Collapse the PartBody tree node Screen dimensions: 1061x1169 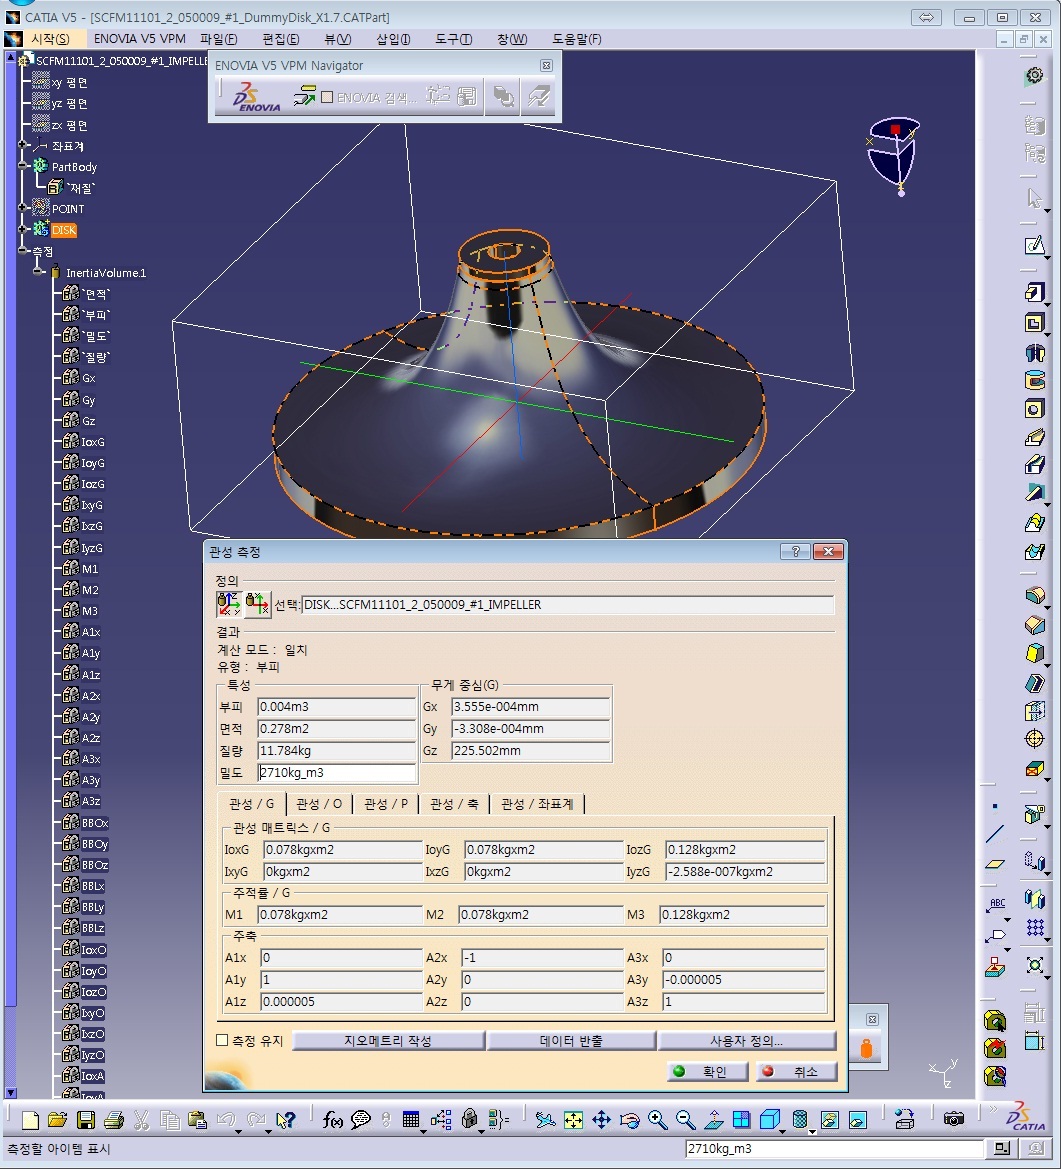[23, 166]
